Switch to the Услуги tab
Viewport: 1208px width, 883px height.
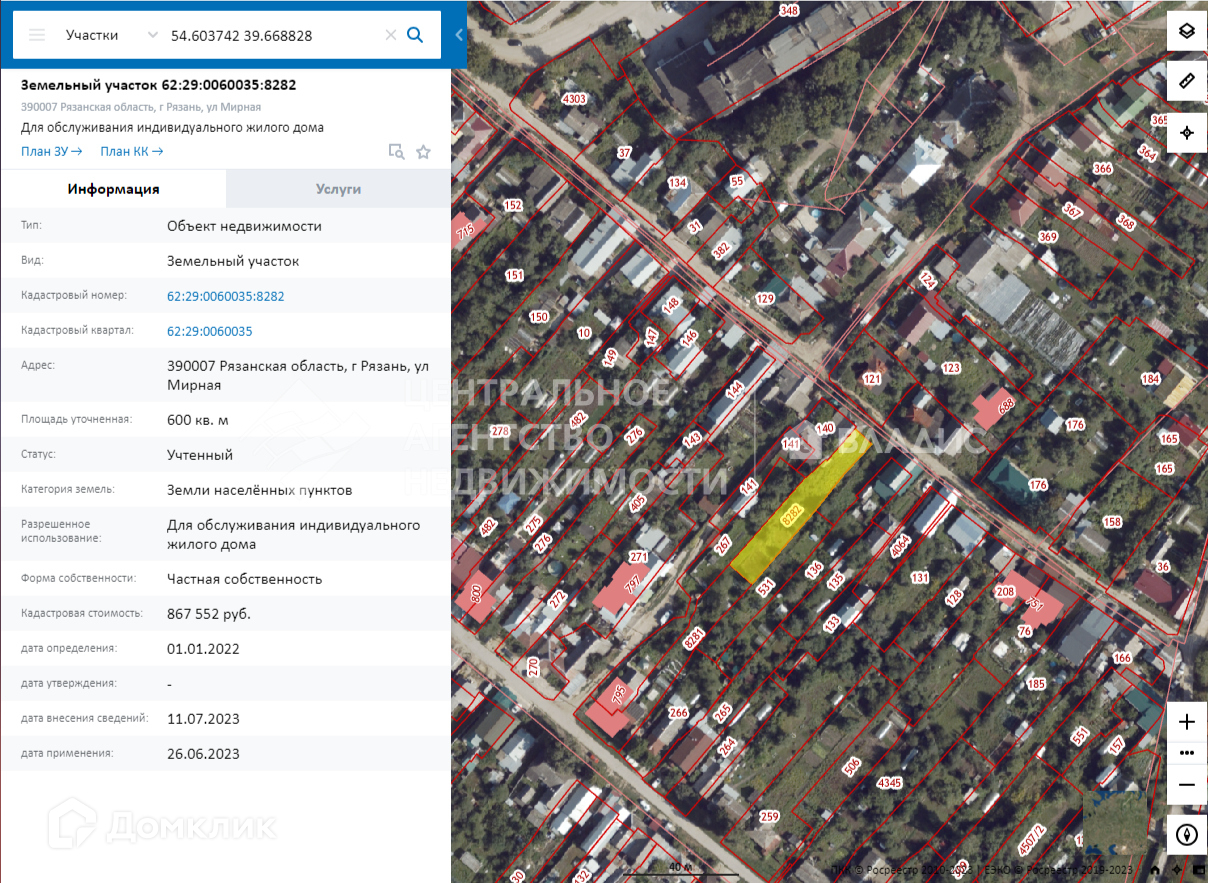click(x=338, y=189)
